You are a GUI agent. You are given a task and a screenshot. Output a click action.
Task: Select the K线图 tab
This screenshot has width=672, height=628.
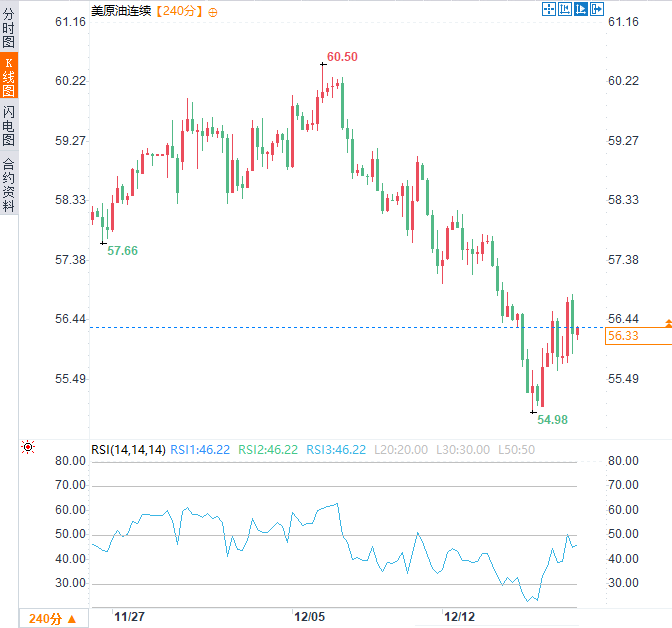click(9, 77)
